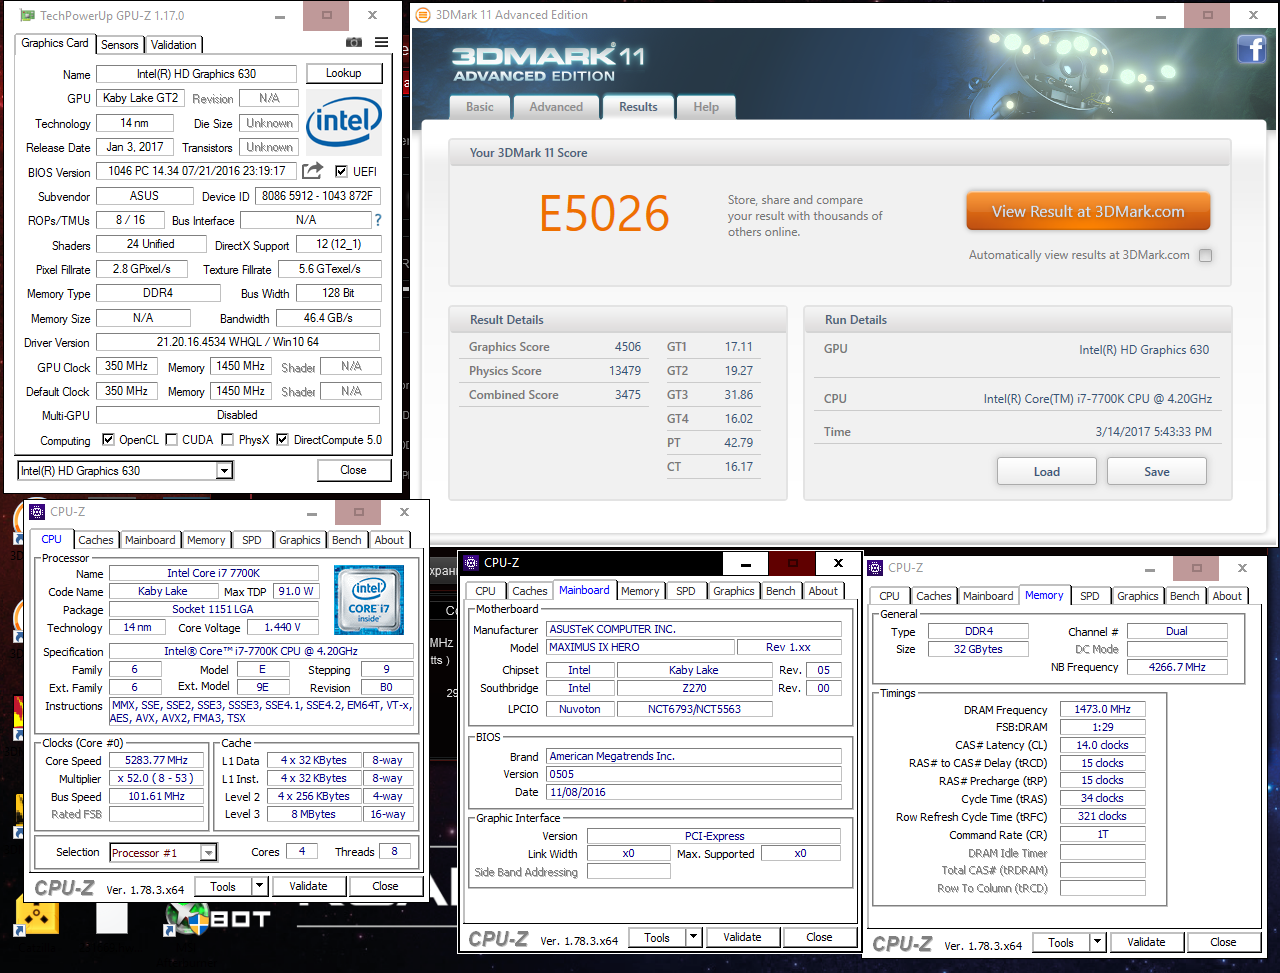
Task: Click the DRAM Frequency 1473.0 MHz value
Action: tap(1102, 710)
